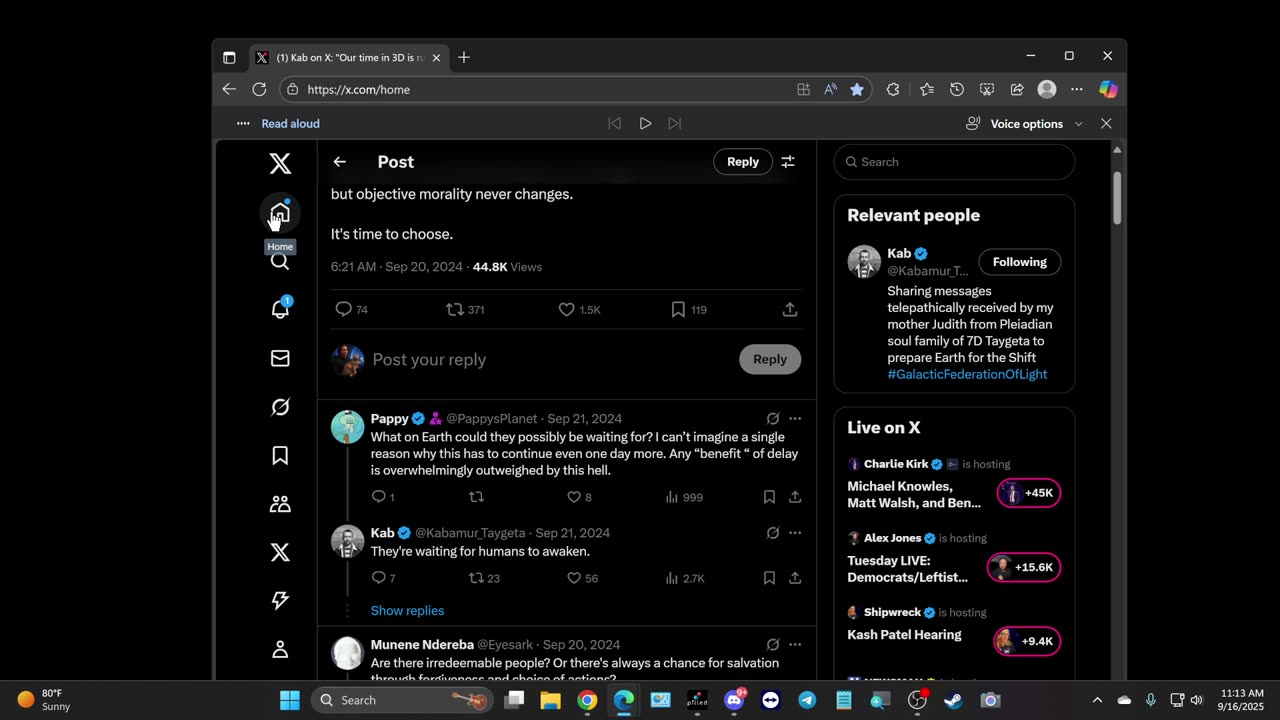This screenshot has width=1280, height=720.
Task: Click Edge screenshot scissors icon
Action: coord(987,89)
